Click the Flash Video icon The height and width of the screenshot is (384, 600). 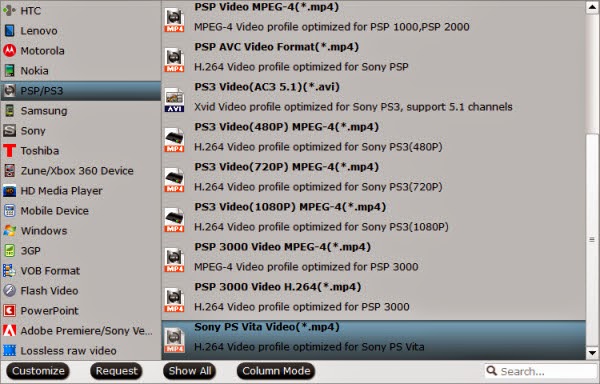(10, 290)
